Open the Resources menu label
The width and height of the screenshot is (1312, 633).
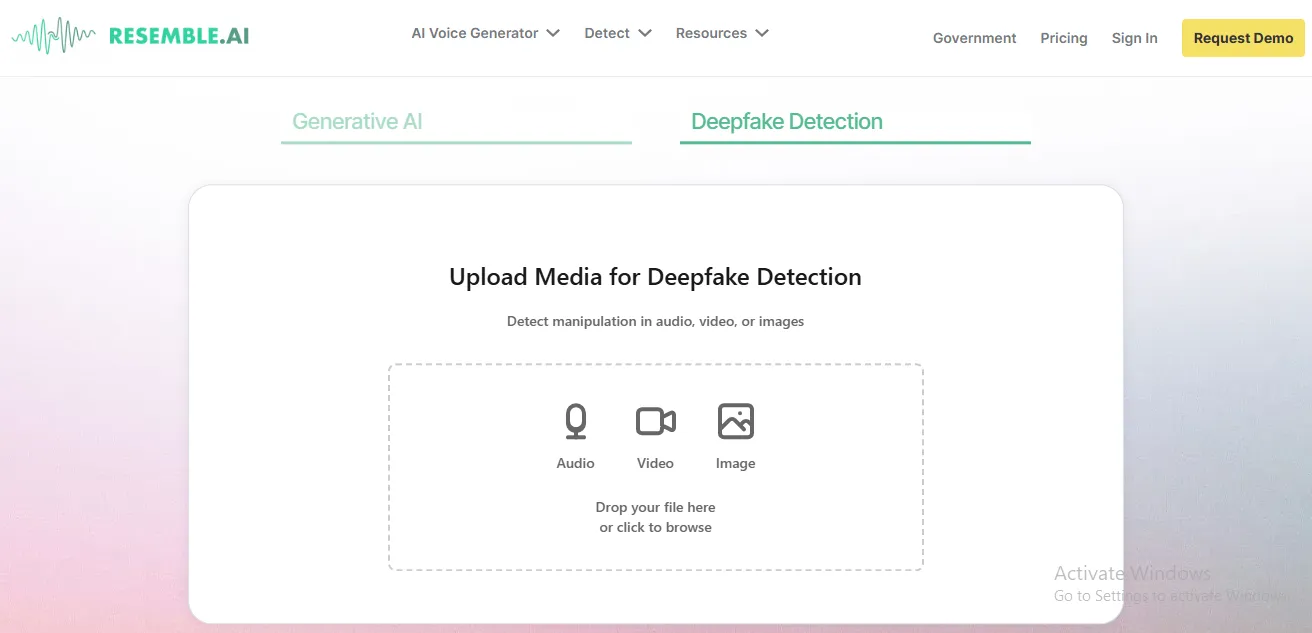pyautogui.click(x=711, y=33)
